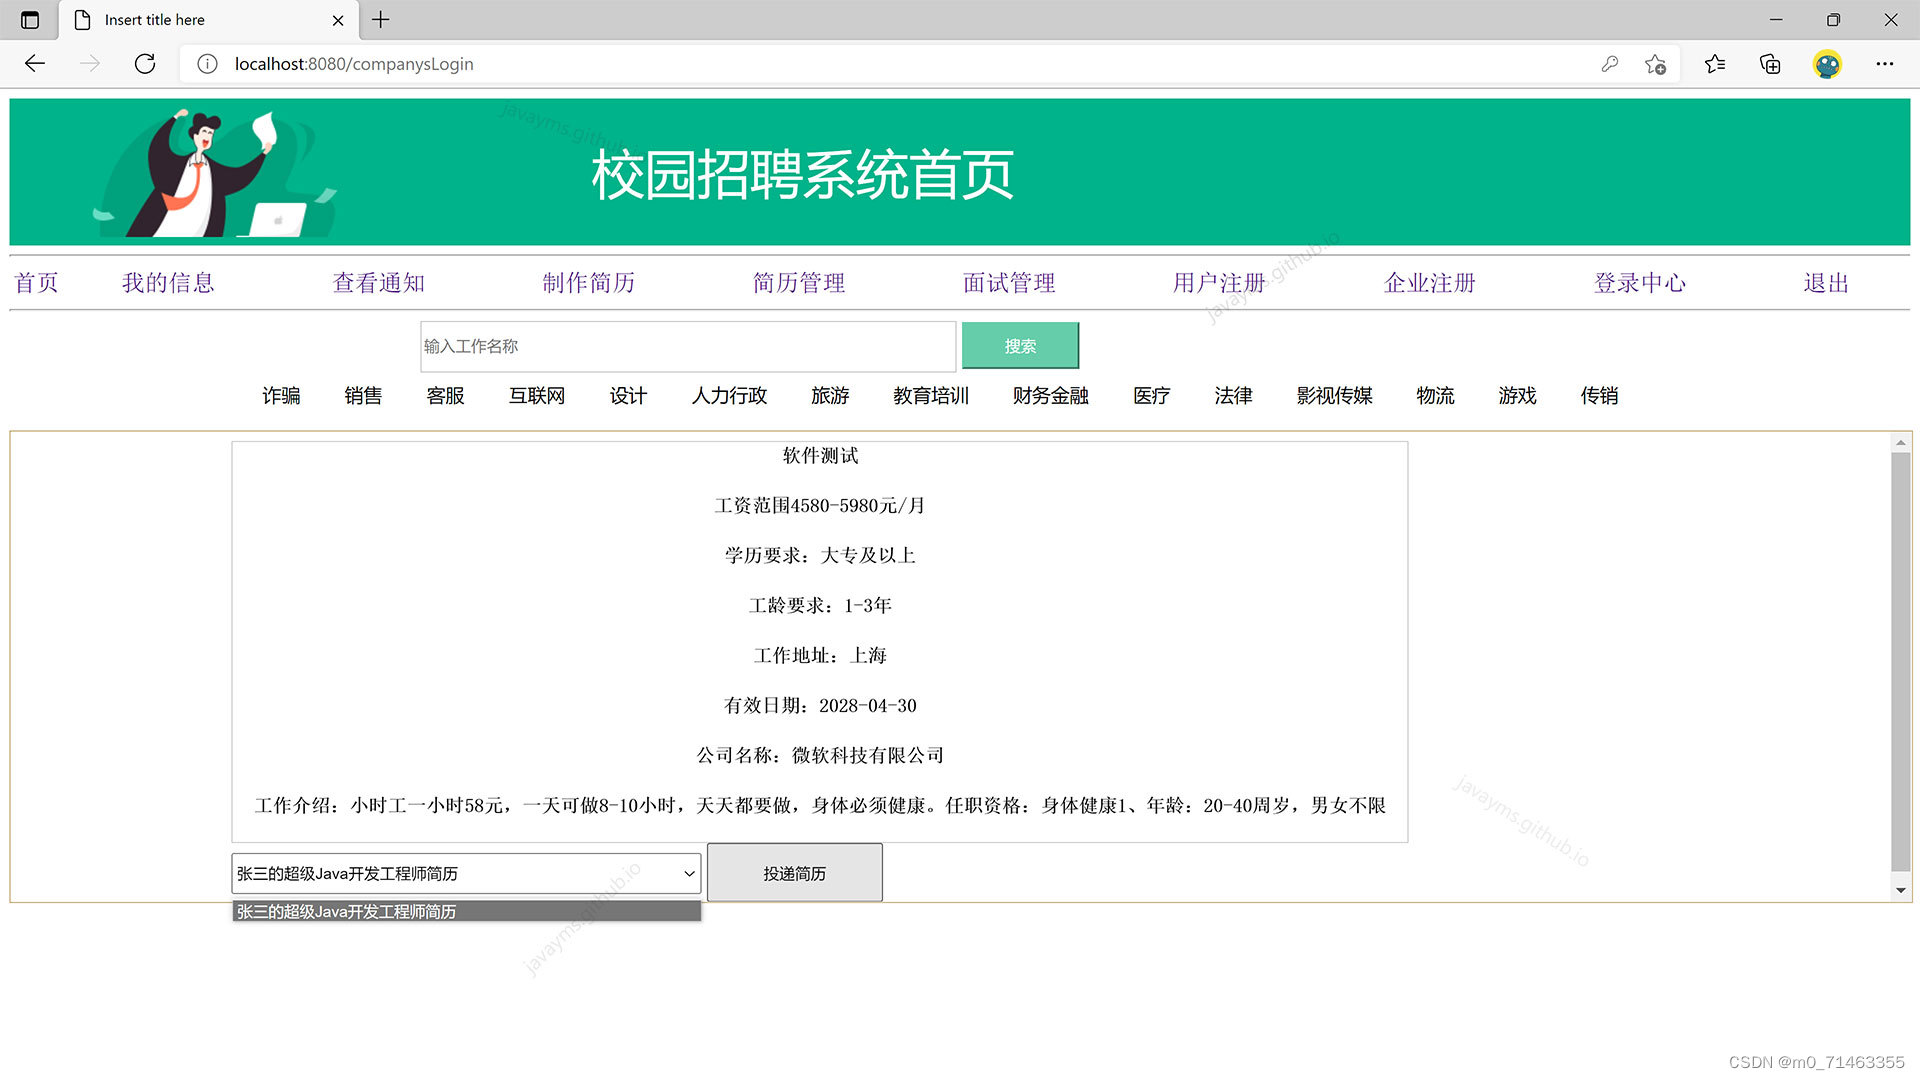The image size is (1920, 1080).
Task: Click the site information icon
Action: point(207,64)
